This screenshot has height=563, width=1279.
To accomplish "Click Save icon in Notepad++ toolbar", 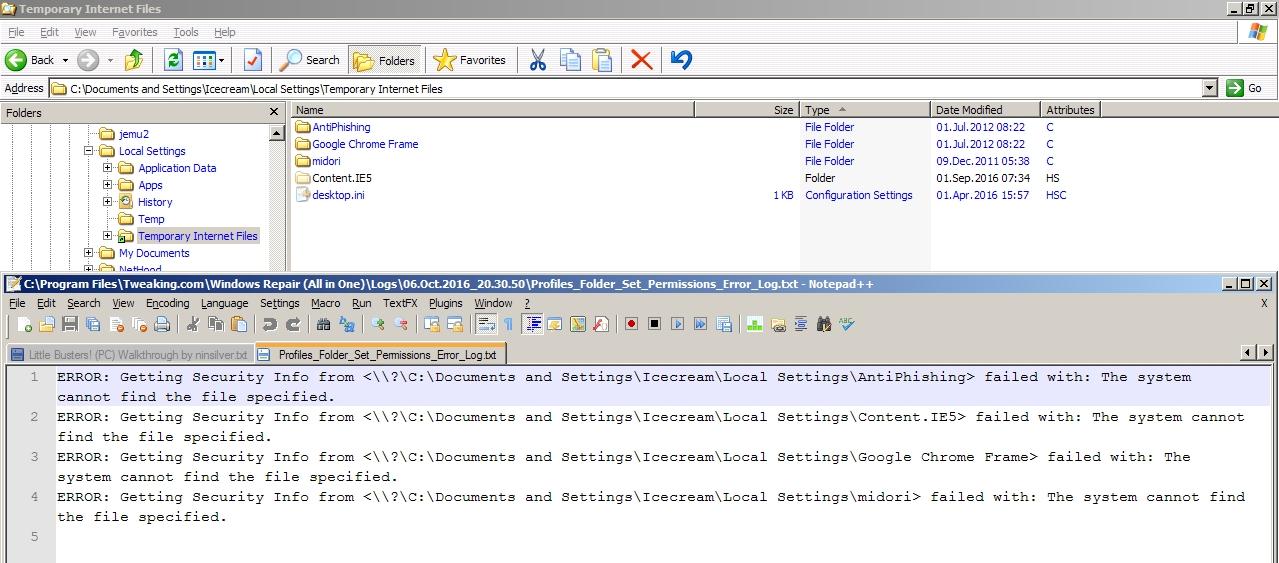I will (x=70, y=324).
